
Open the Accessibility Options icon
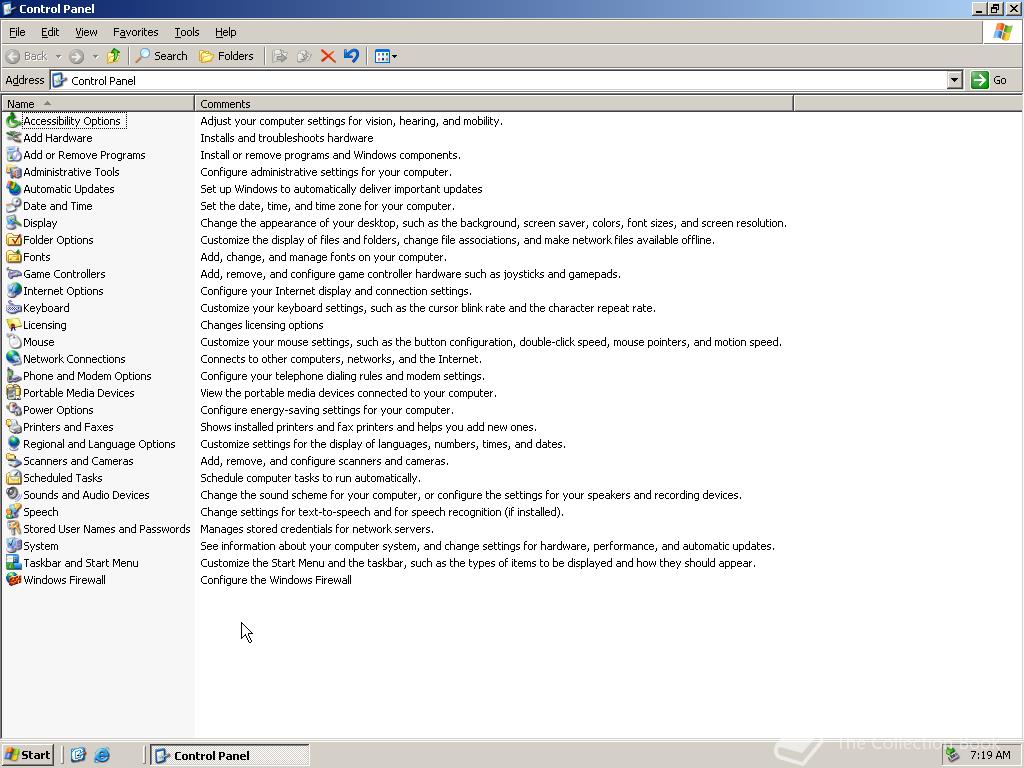[13, 121]
